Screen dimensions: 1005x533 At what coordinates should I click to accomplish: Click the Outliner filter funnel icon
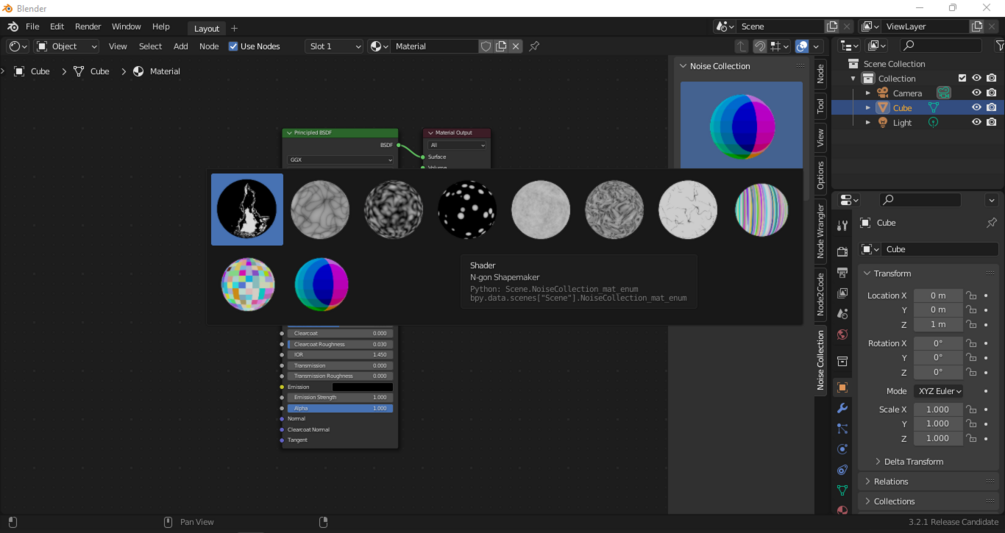(x=999, y=45)
